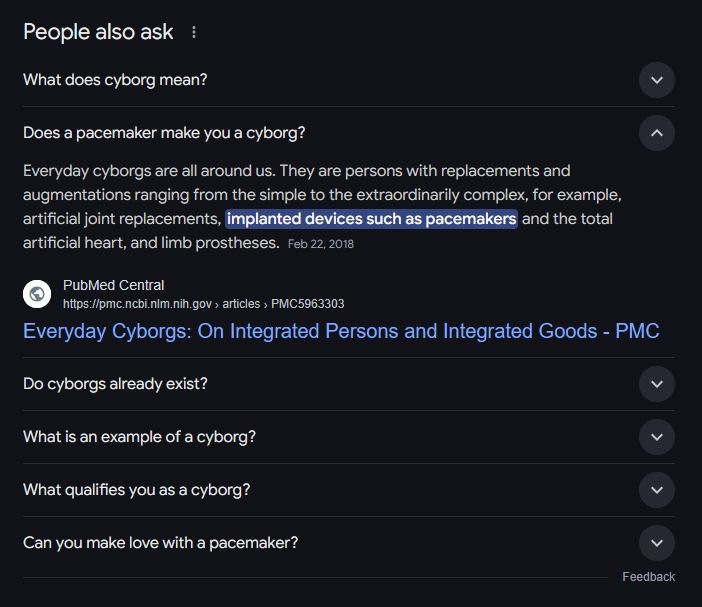
Task: Click the "Does a pacemaker make you a cyborg?" question
Action: pos(164,133)
